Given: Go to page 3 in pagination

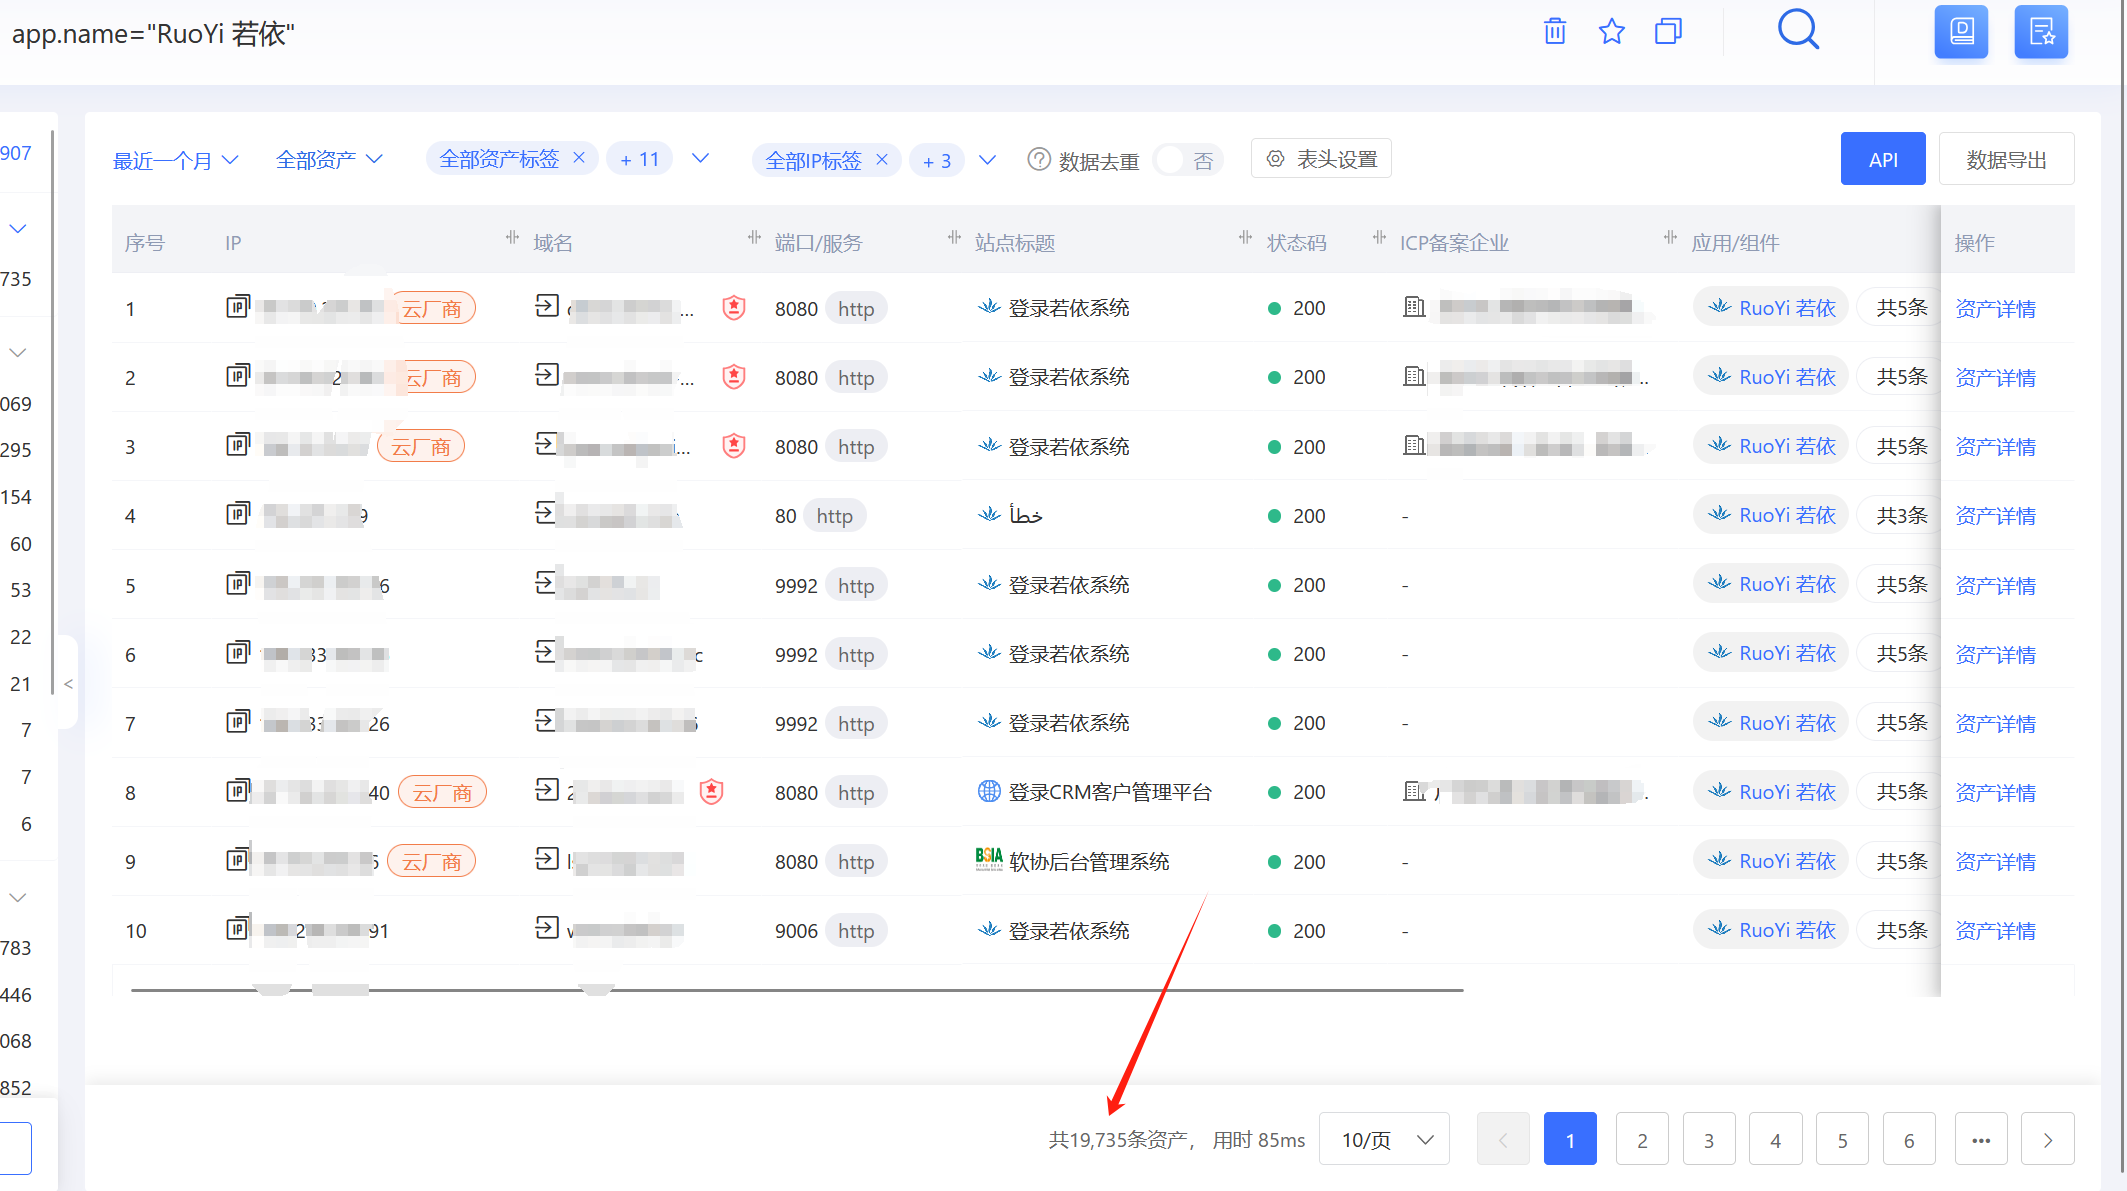Looking at the screenshot, I should [x=1709, y=1140].
